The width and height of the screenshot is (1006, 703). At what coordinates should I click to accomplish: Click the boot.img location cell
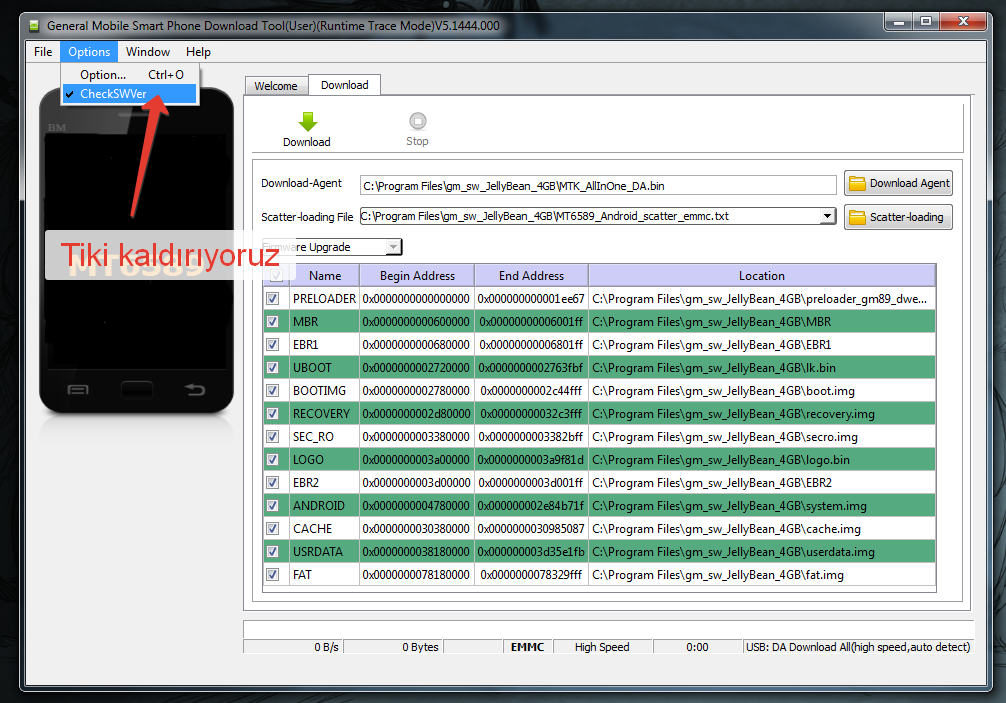tap(762, 391)
